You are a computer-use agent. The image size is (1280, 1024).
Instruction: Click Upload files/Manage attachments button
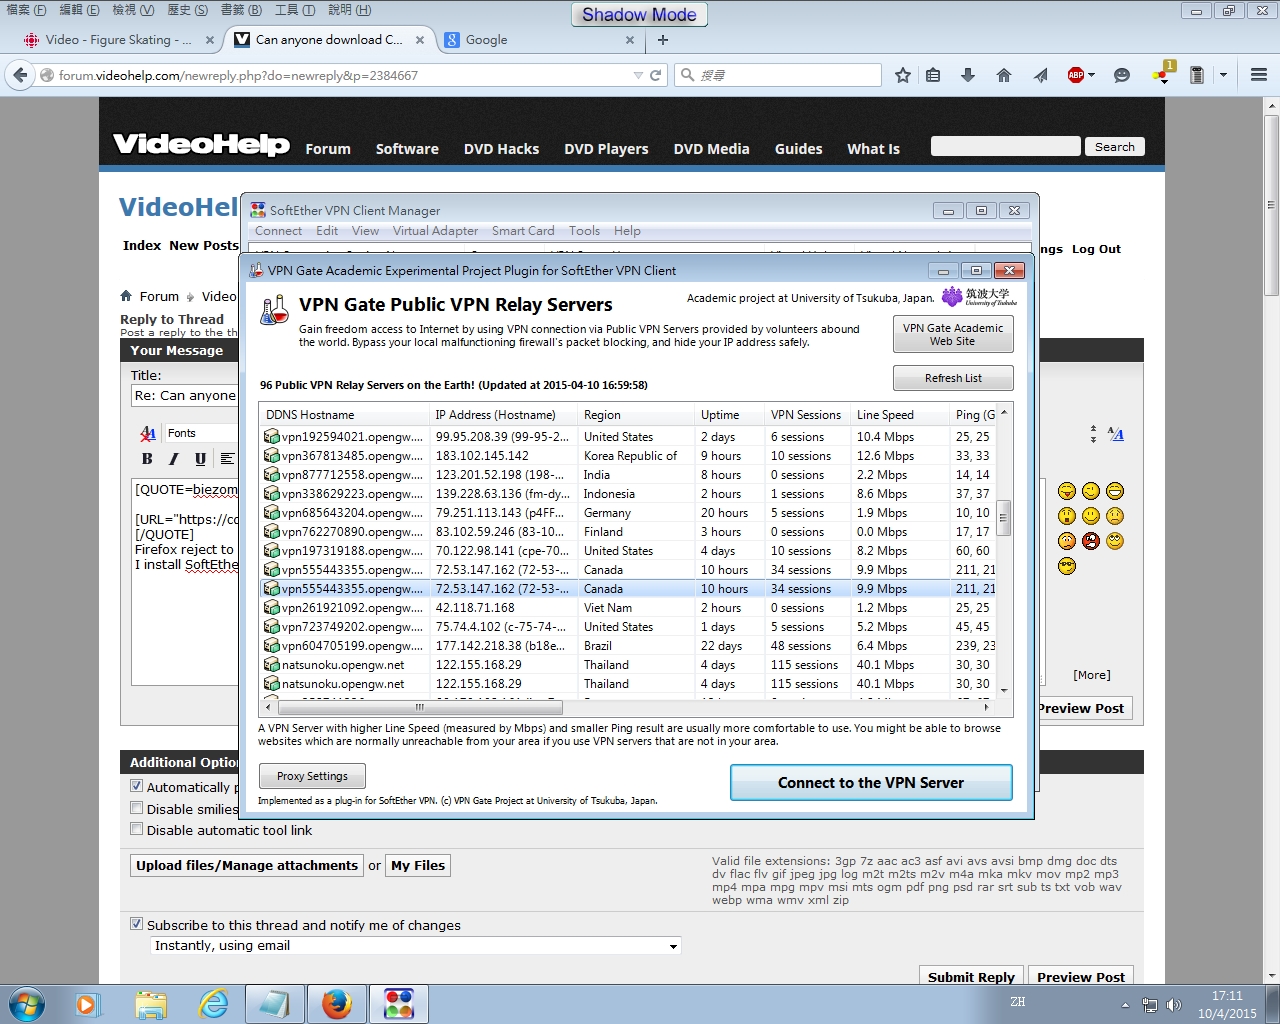coord(247,866)
